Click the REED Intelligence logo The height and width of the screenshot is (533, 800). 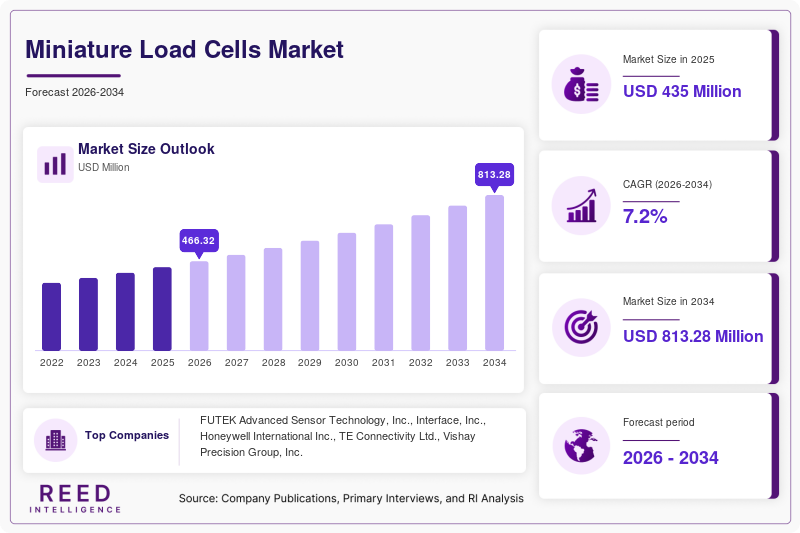[x=75, y=498]
